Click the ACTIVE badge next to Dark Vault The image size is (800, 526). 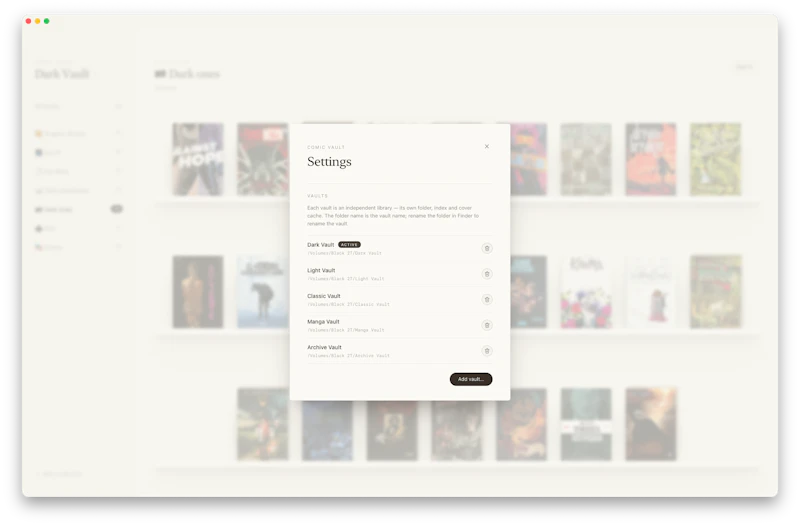349,245
